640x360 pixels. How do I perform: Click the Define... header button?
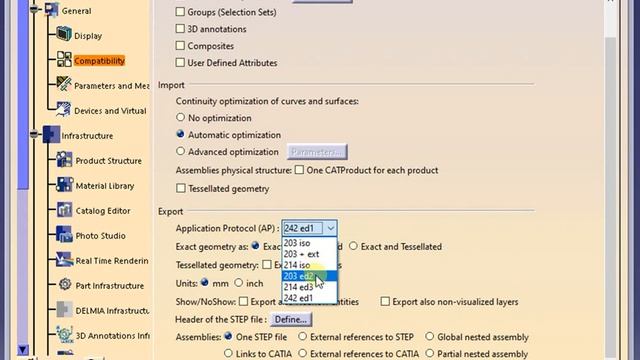pos(291,319)
